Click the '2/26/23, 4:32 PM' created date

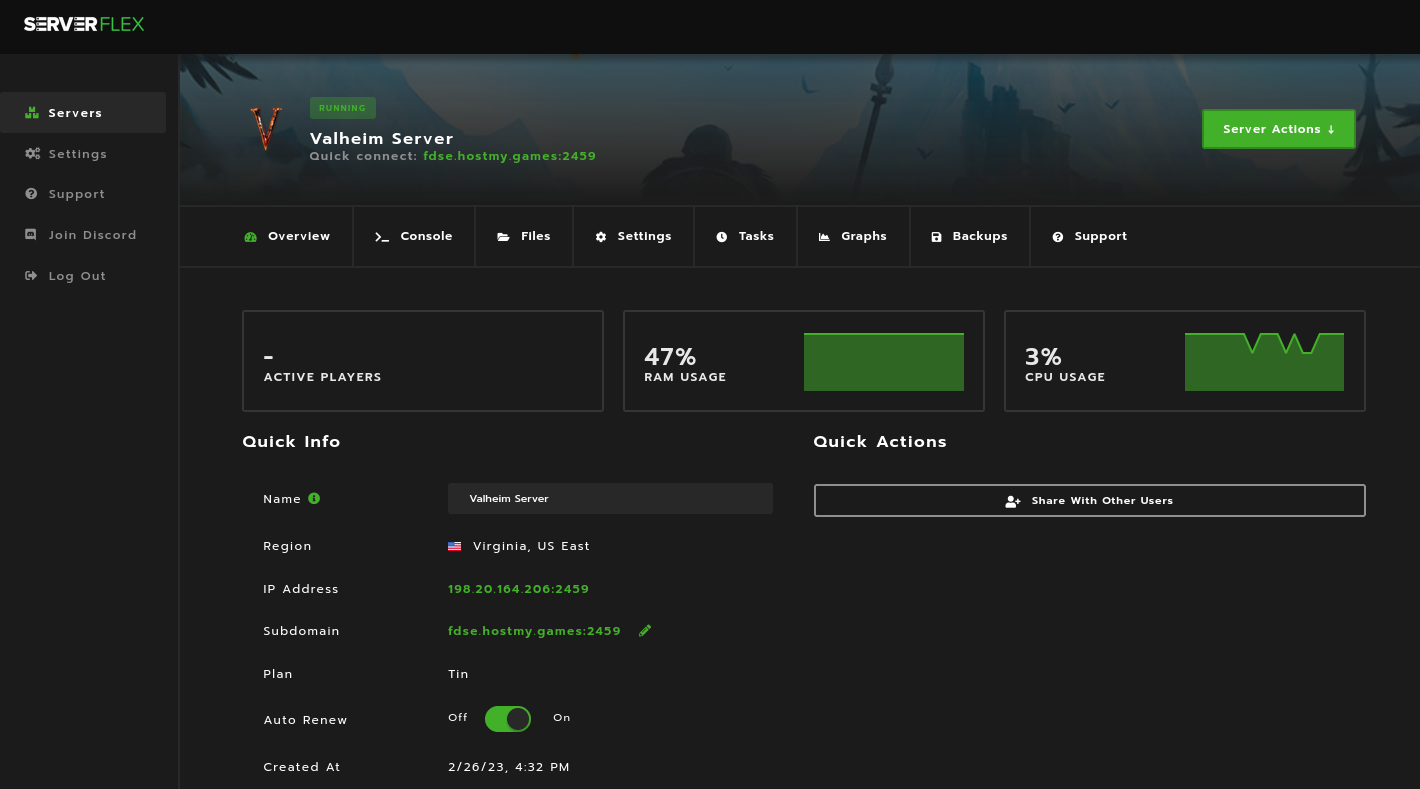(509, 767)
